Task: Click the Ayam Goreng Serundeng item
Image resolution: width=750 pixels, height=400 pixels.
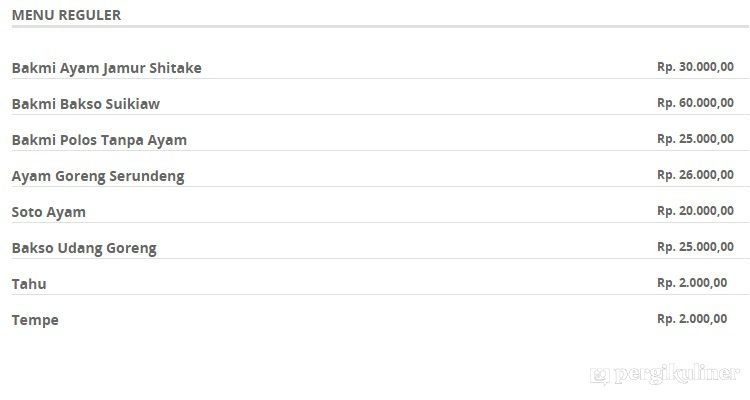Action: pos(98,176)
